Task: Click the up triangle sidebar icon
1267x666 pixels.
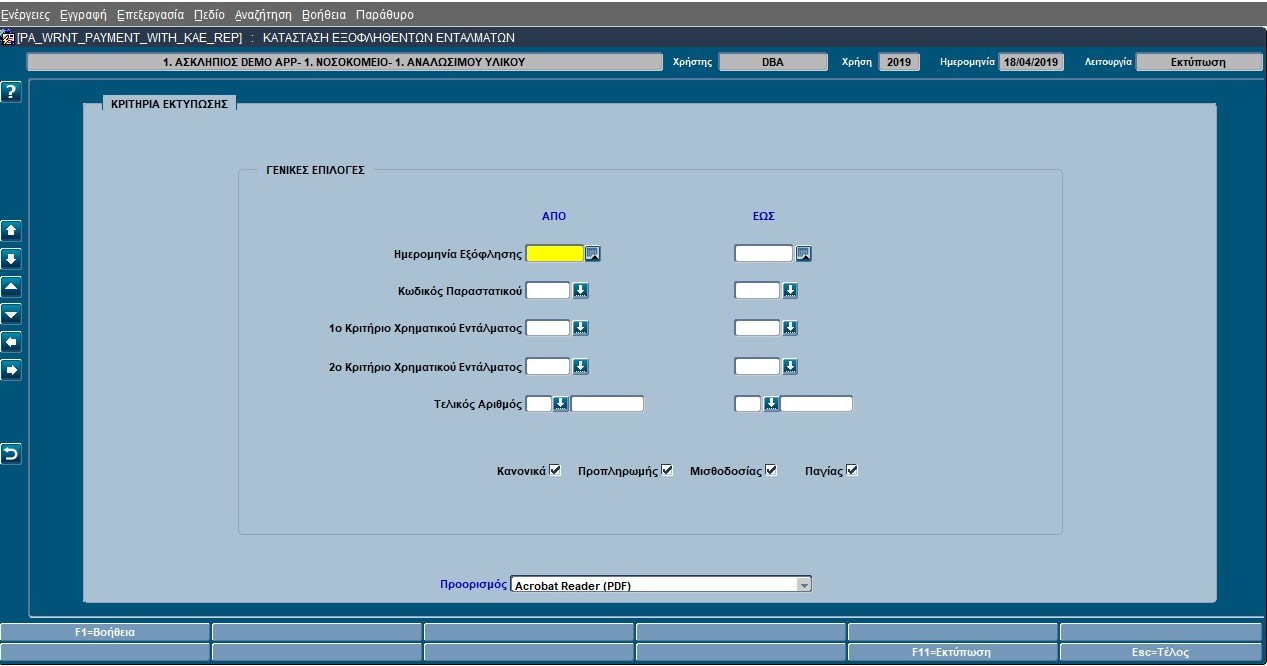Action: pyautogui.click(x=11, y=287)
